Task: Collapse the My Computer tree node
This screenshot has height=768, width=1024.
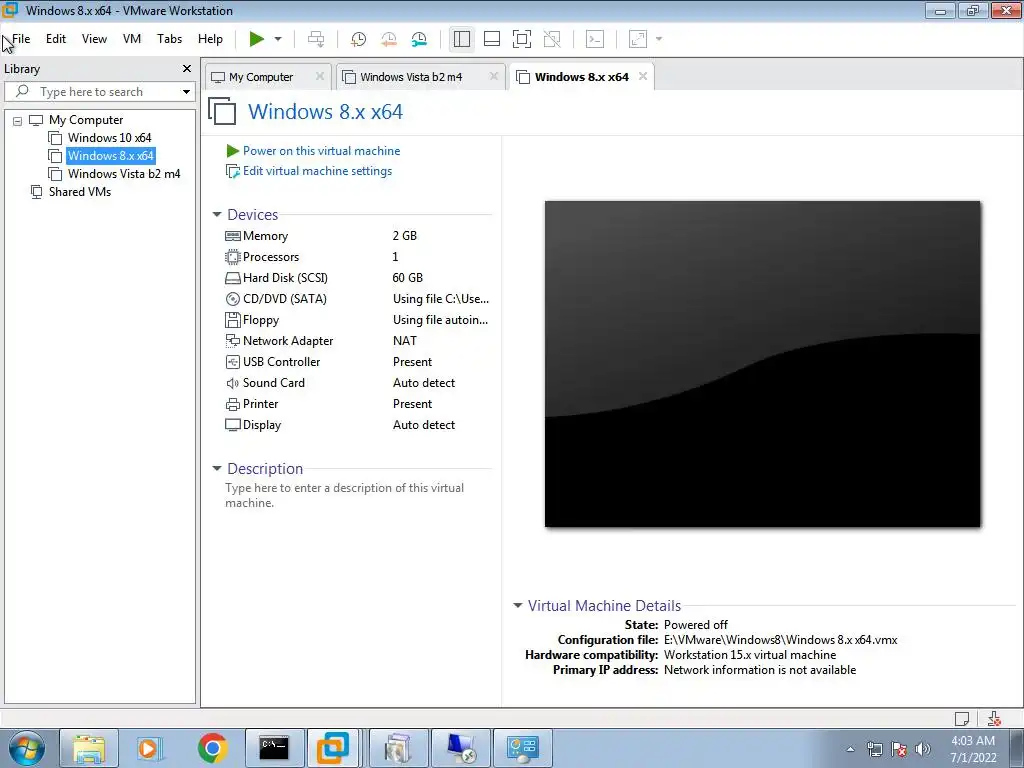Action: pyautogui.click(x=18, y=121)
